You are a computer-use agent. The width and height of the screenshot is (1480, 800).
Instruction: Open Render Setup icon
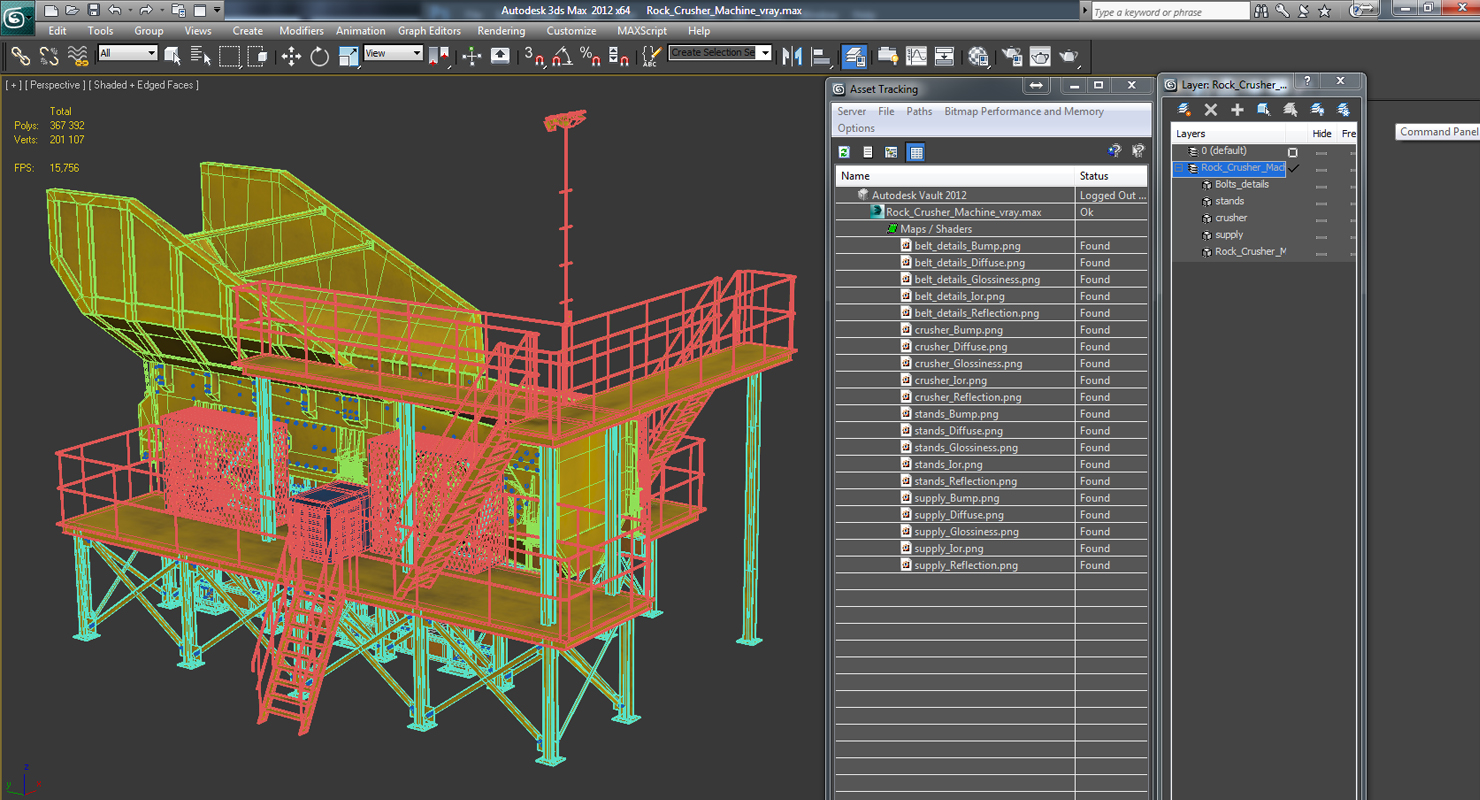[1012, 56]
